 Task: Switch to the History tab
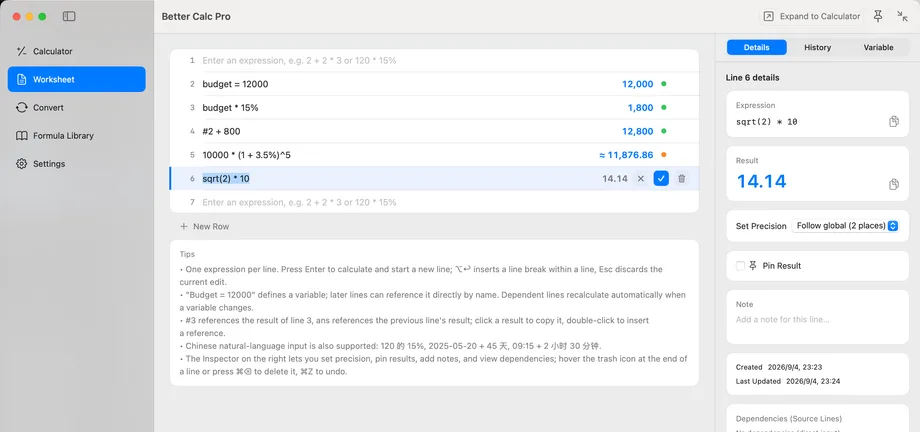point(817,48)
